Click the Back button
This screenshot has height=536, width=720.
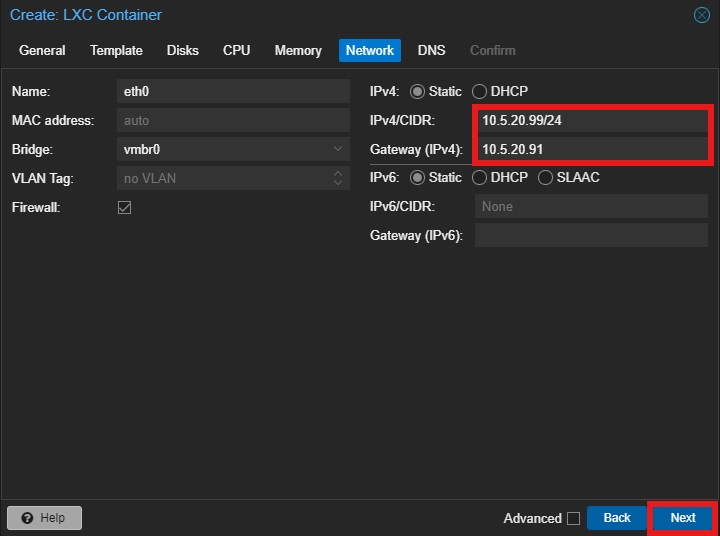tap(617, 518)
